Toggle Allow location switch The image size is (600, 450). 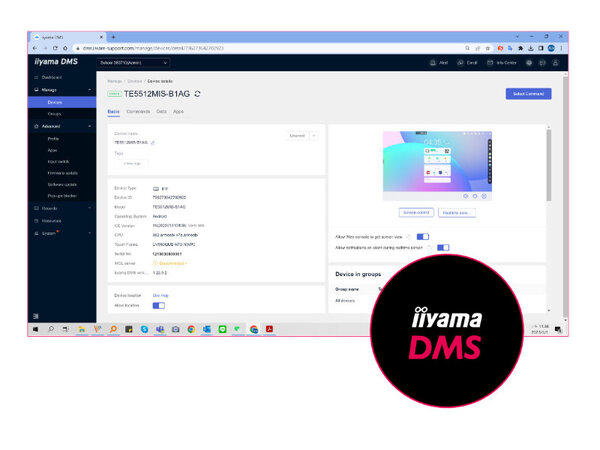(158, 306)
